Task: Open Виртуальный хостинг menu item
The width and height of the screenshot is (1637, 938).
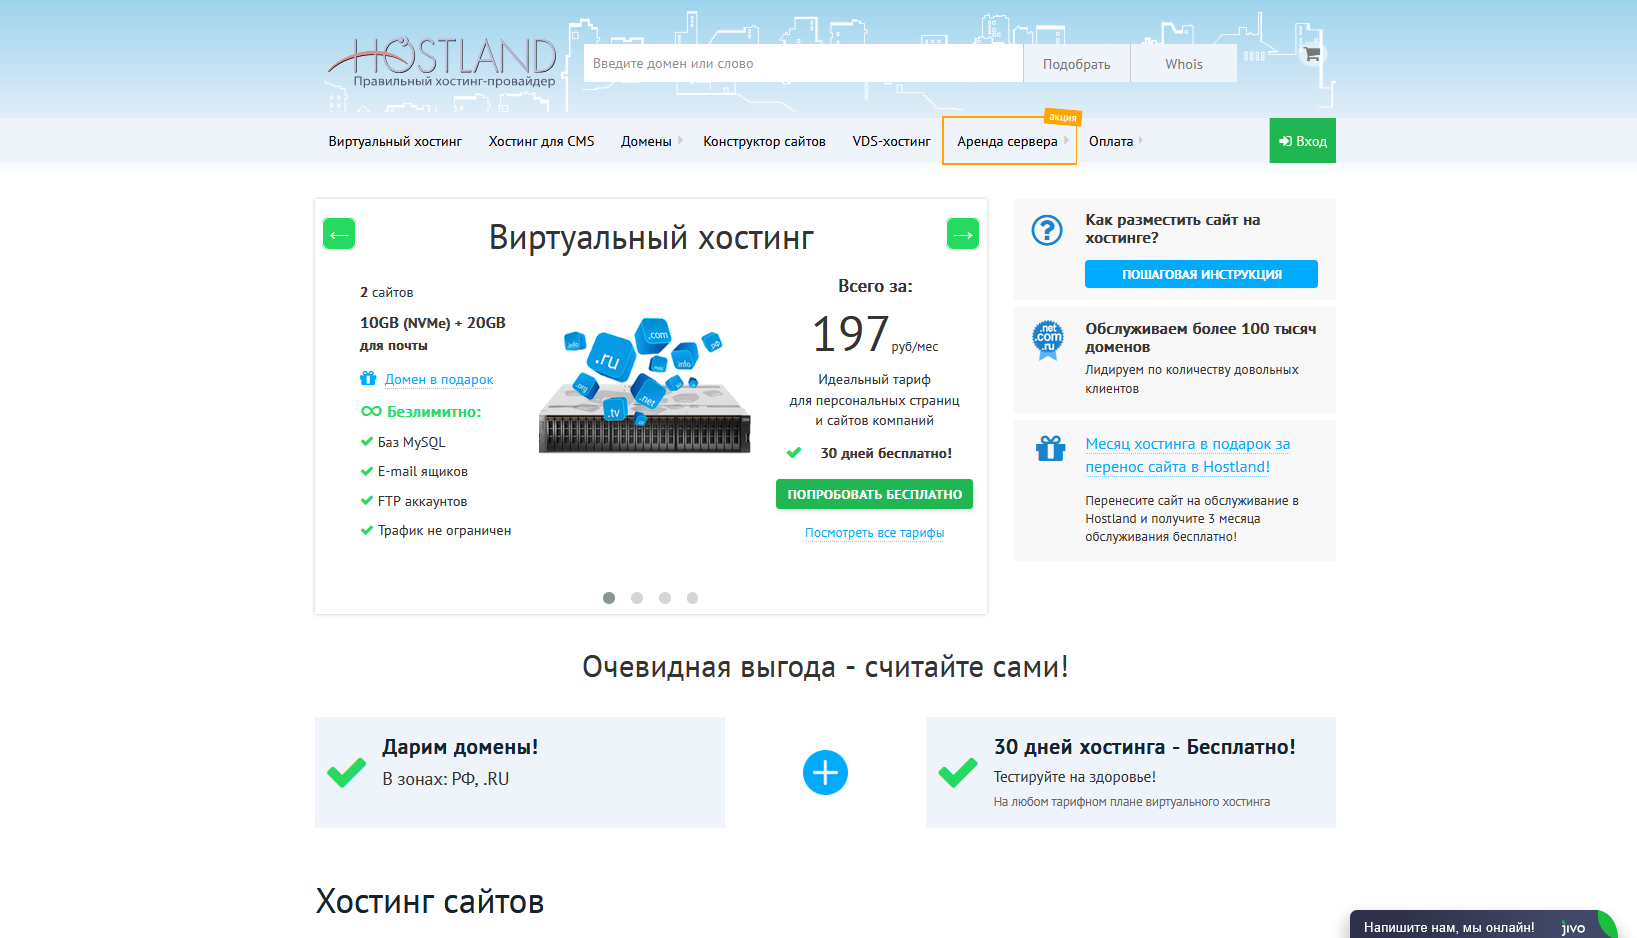Action: pos(395,141)
